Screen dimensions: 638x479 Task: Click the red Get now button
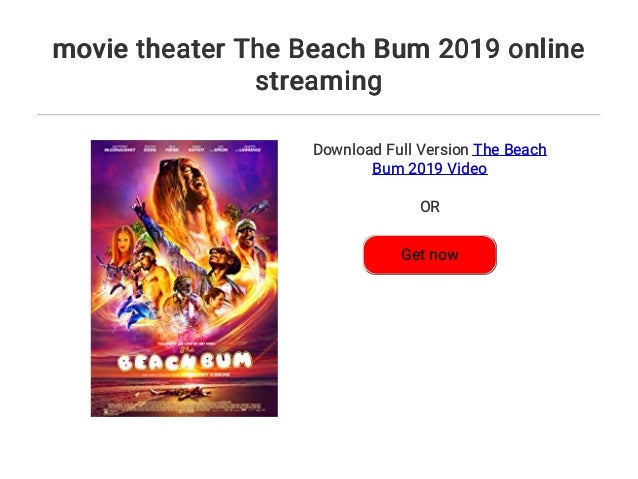click(429, 255)
